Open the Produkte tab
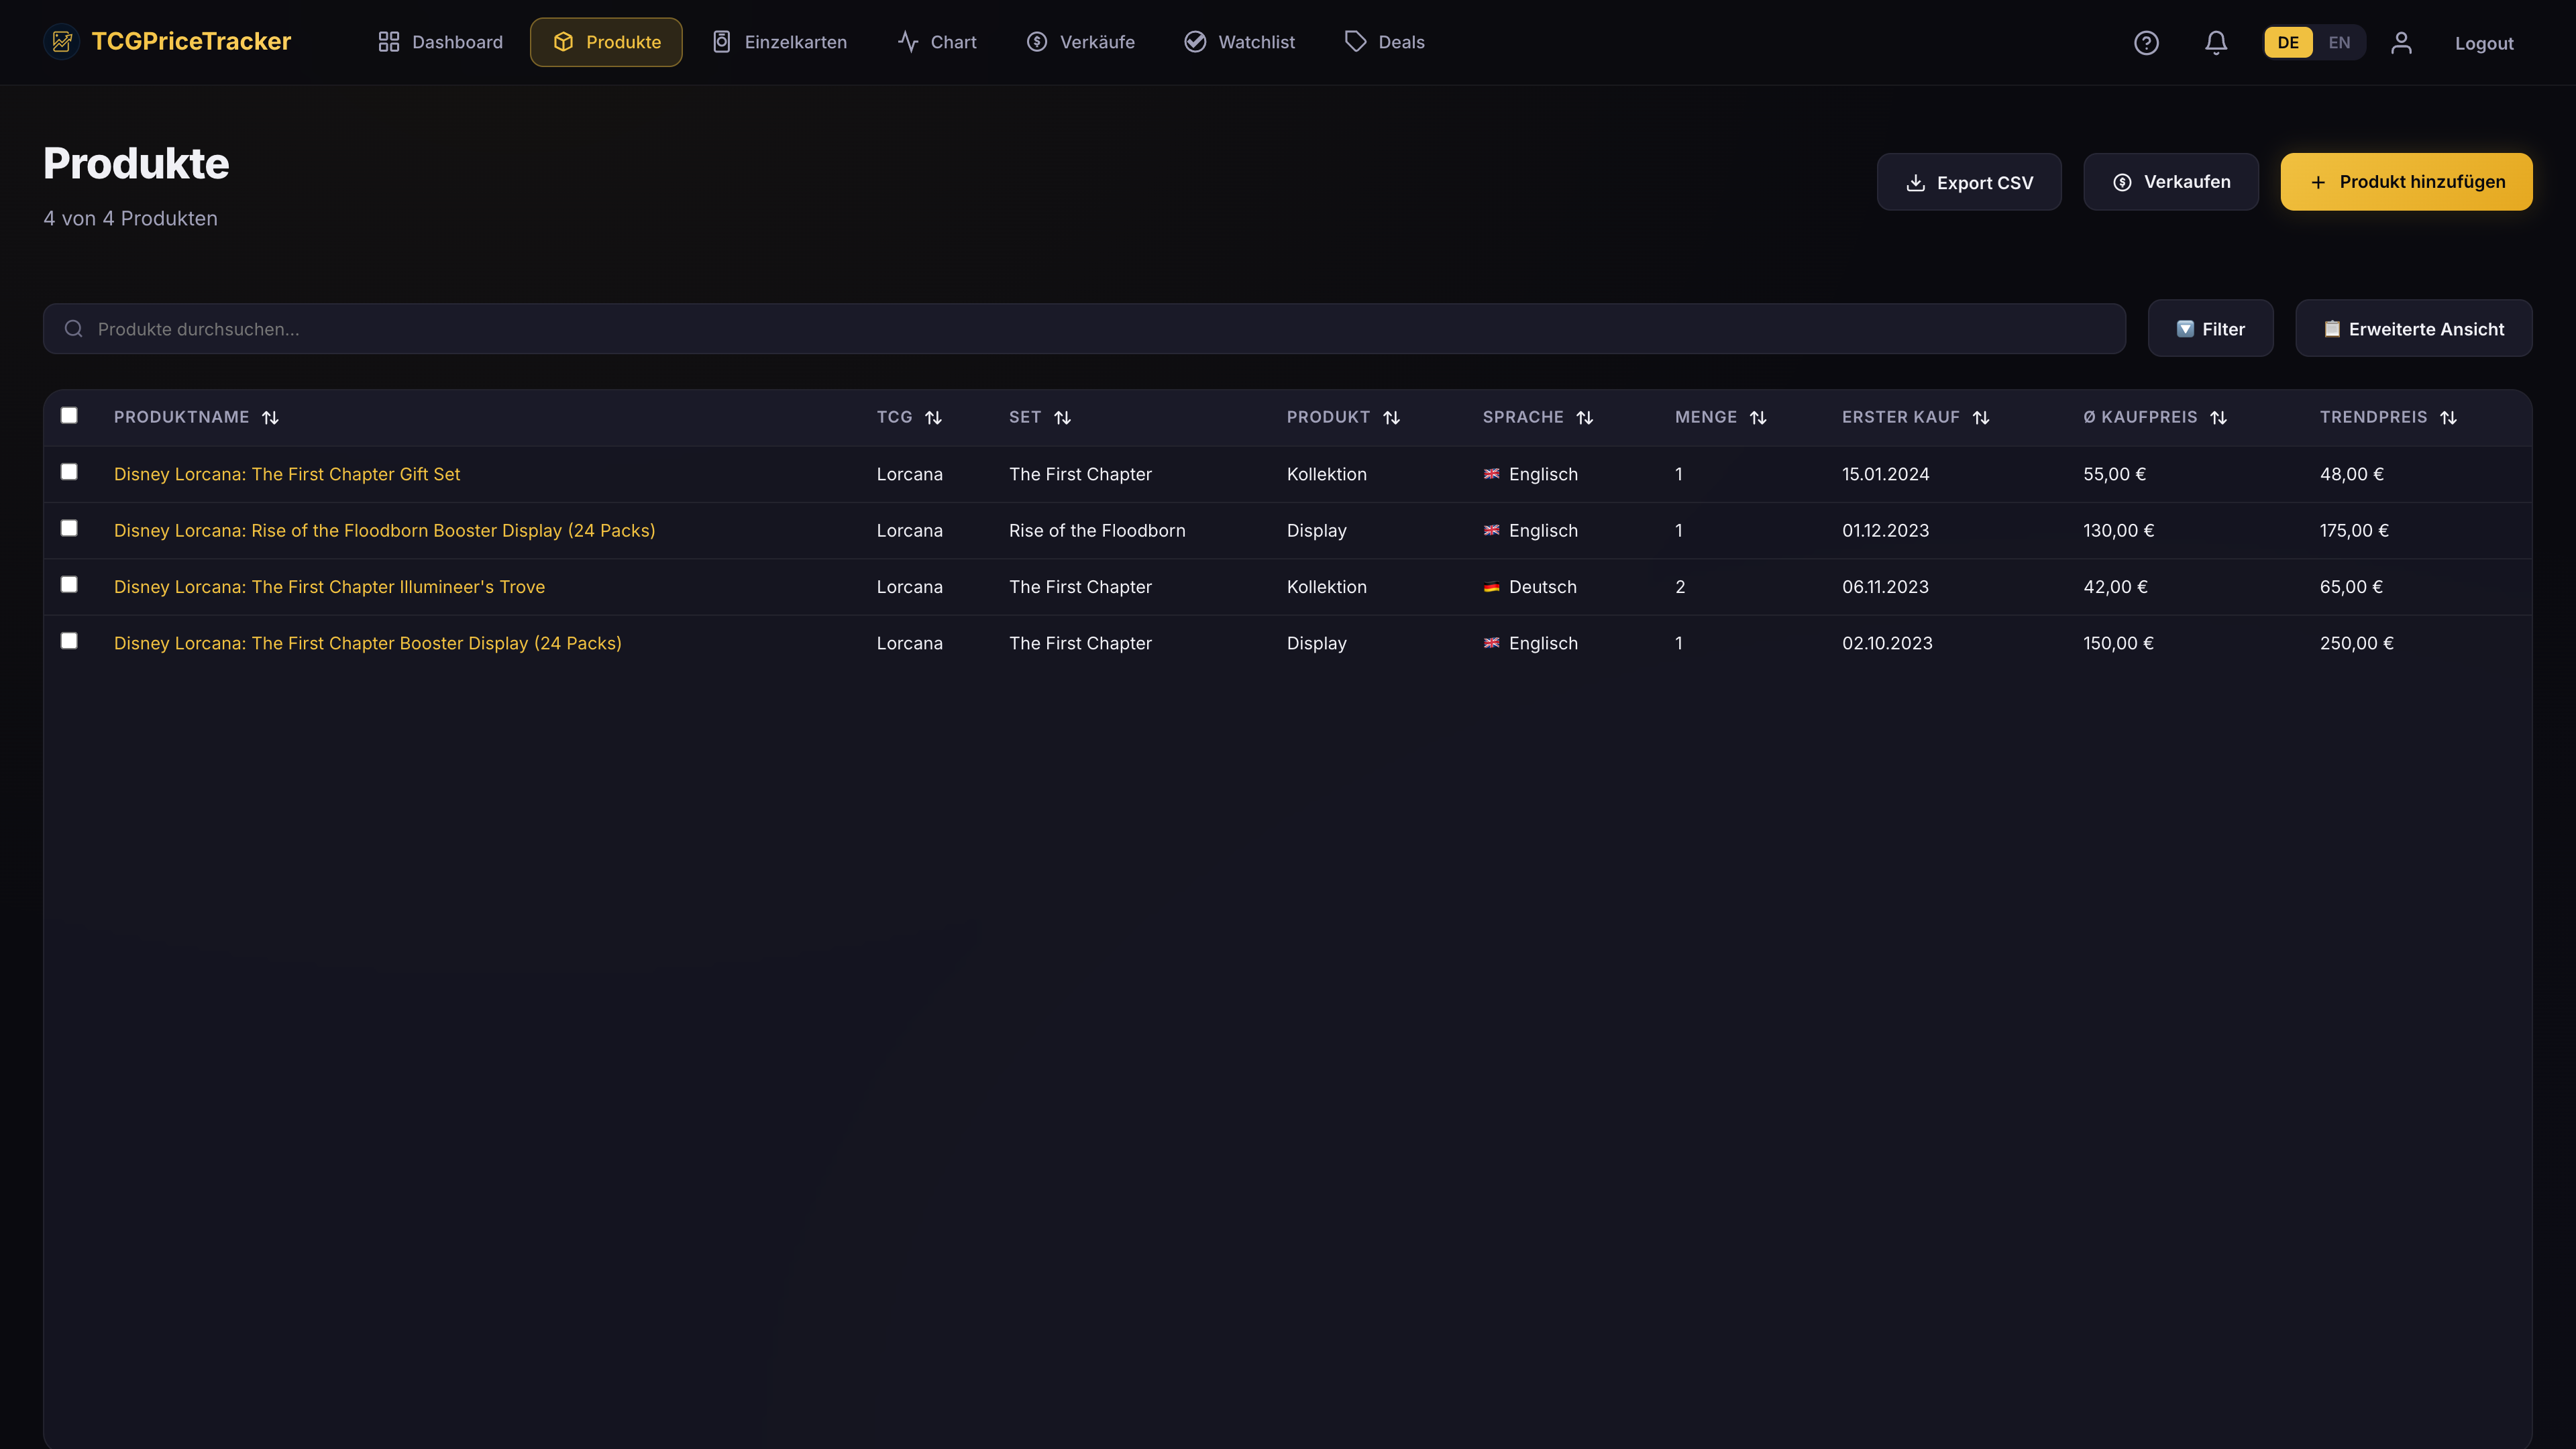Screen dimensions: 2576x1449 (x=606, y=42)
